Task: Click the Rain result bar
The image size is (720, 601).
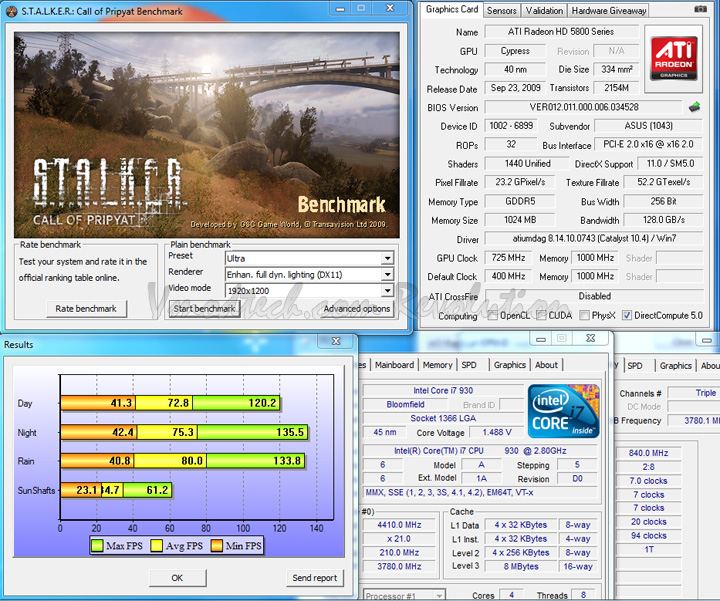Action: pyautogui.click(x=183, y=461)
